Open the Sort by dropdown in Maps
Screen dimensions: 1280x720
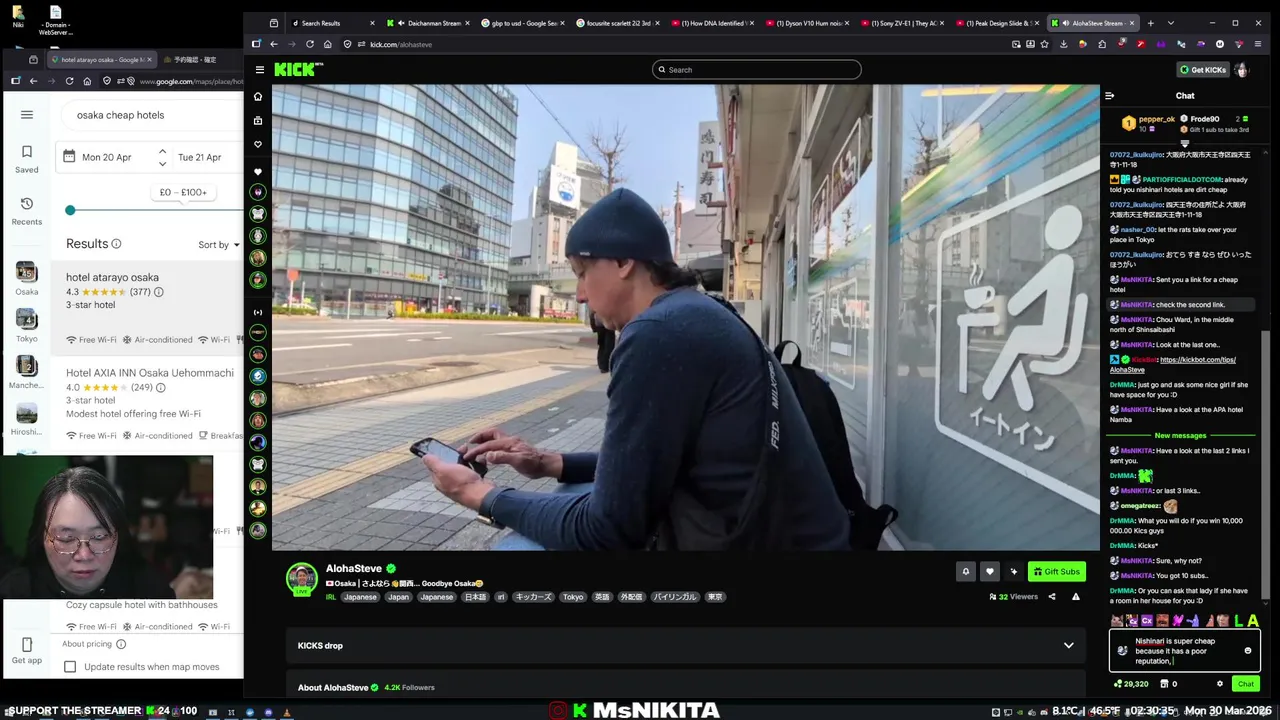[x=219, y=245]
